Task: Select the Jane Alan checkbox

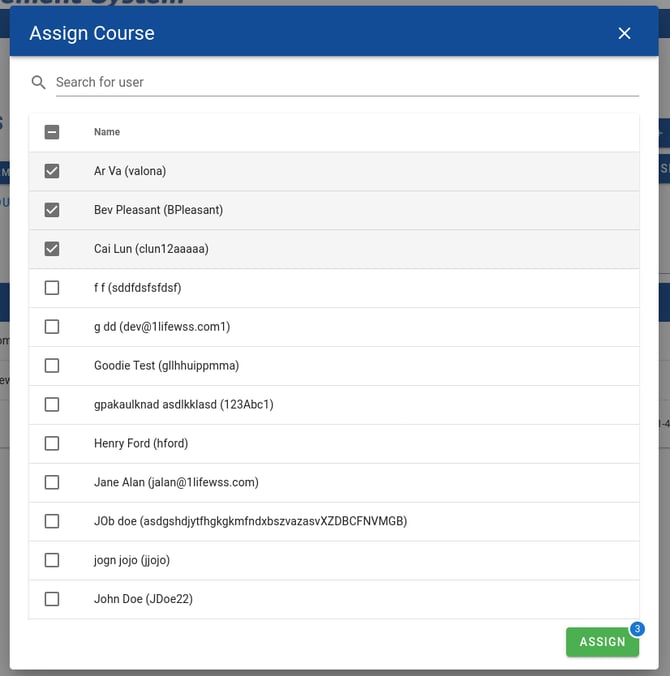Action: click(52, 482)
